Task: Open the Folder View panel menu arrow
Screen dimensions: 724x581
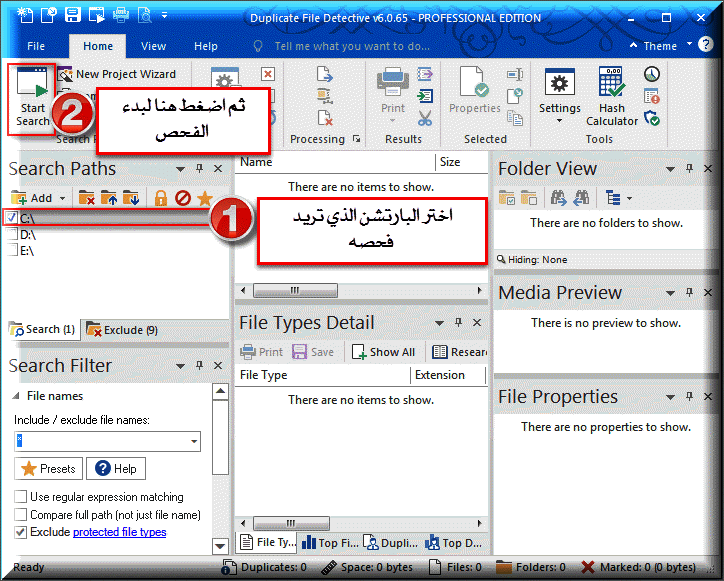Action: click(x=670, y=169)
